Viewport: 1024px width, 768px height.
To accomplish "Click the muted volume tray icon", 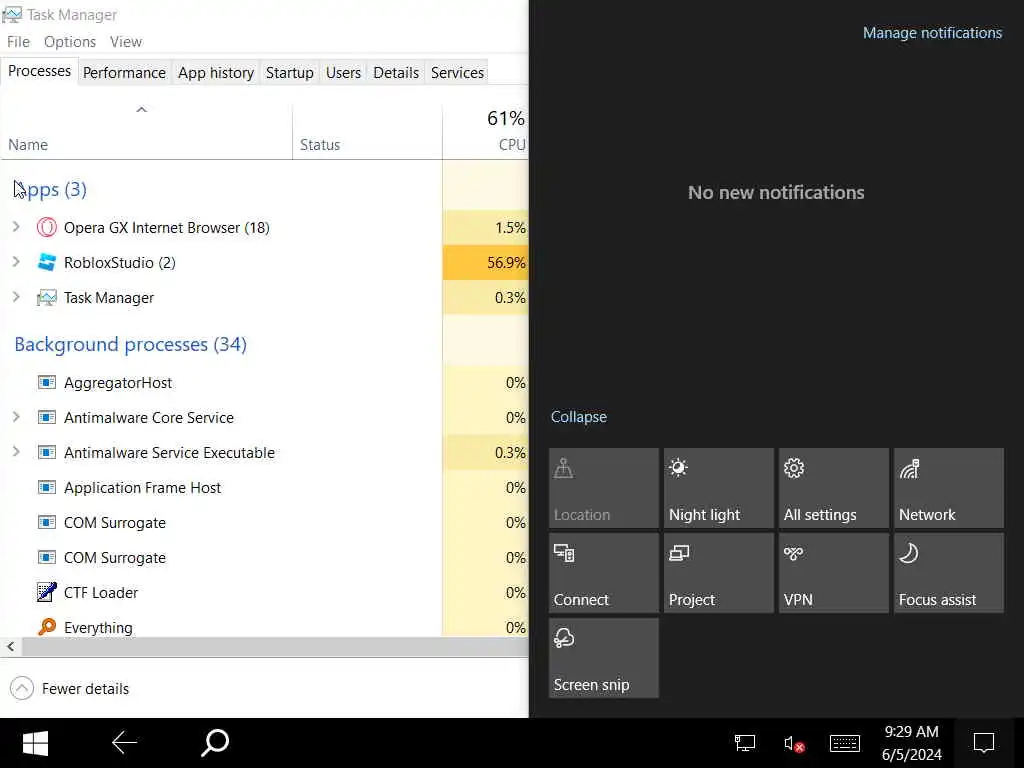I will tap(793, 744).
